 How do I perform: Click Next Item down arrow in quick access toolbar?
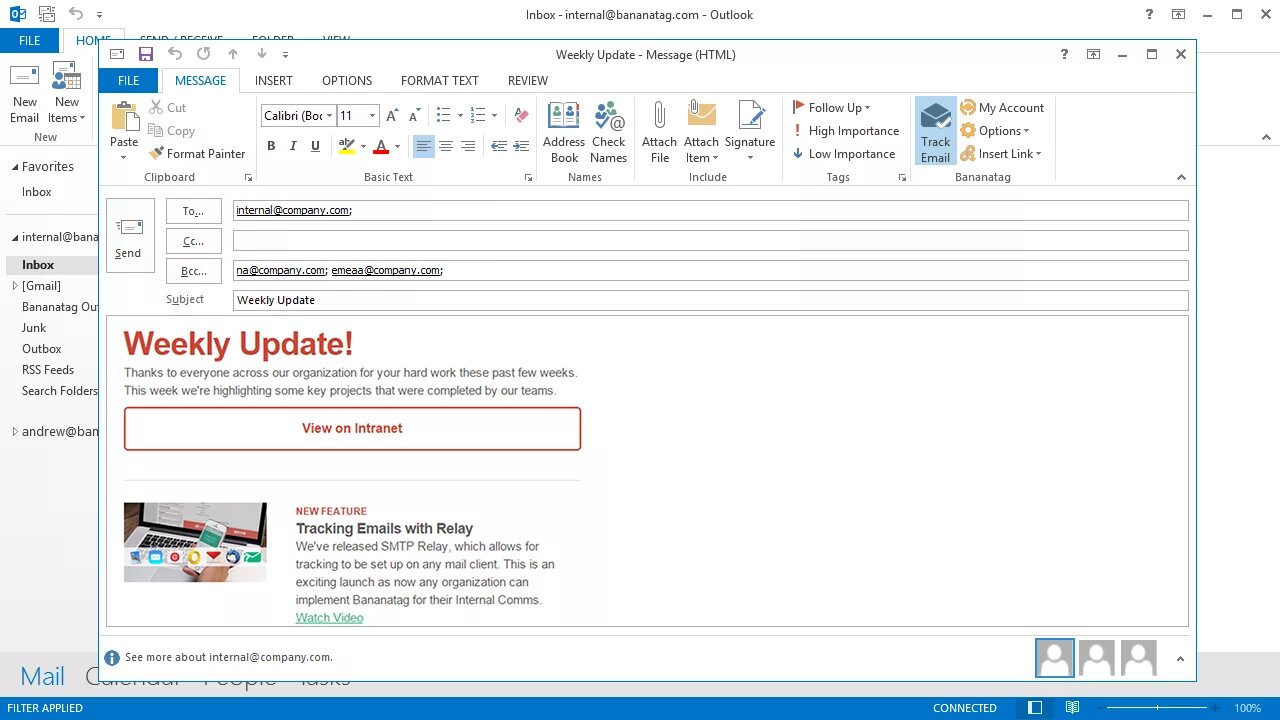click(262, 54)
